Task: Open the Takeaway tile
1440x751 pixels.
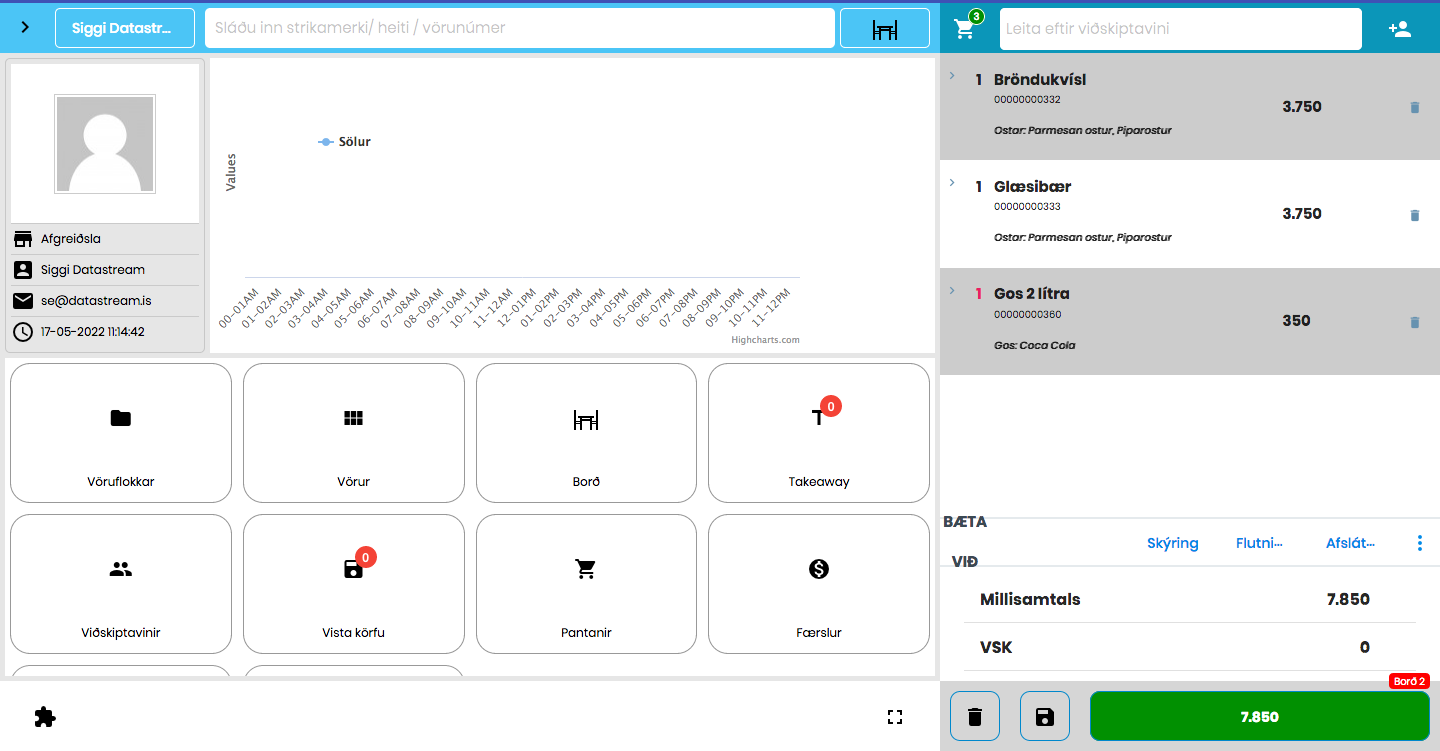Action: click(819, 433)
